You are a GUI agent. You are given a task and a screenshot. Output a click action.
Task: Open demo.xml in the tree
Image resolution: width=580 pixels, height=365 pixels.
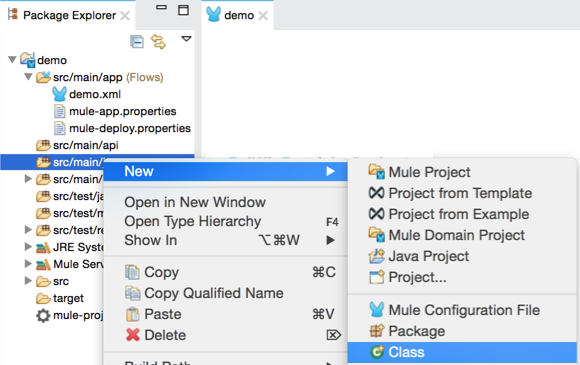(95, 94)
